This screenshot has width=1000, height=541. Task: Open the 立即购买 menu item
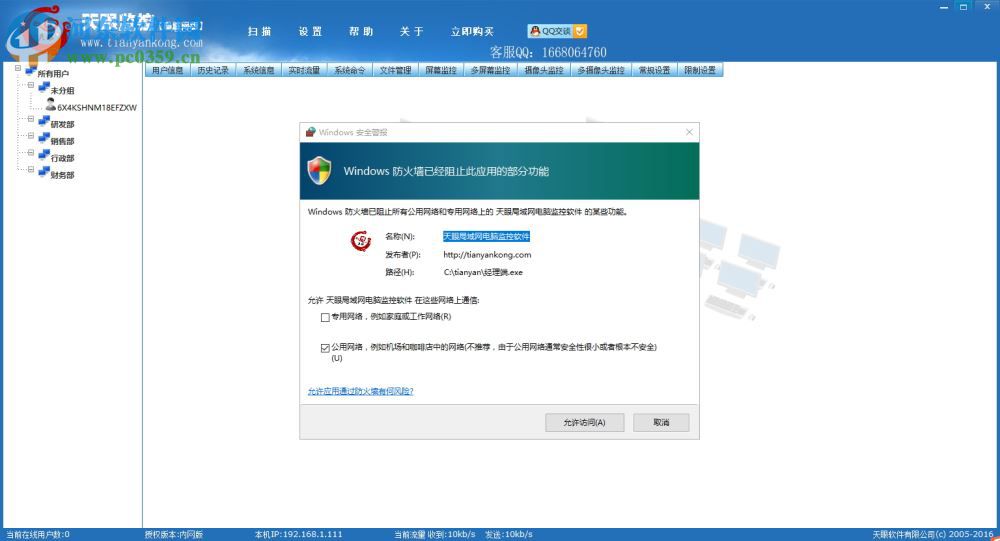point(473,31)
